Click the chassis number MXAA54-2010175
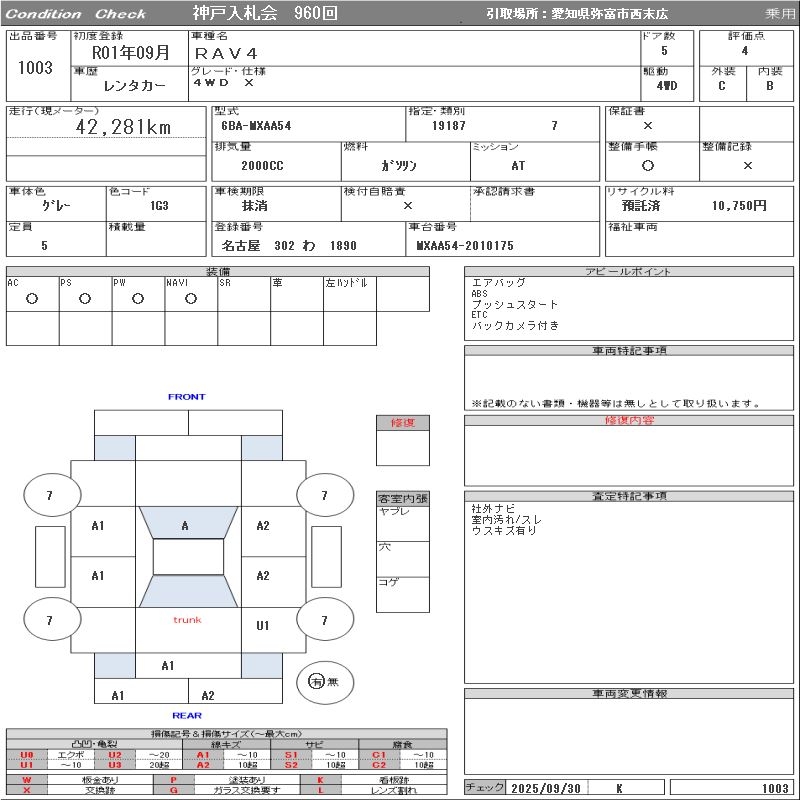Viewport: 800px width, 800px height. [465, 246]
